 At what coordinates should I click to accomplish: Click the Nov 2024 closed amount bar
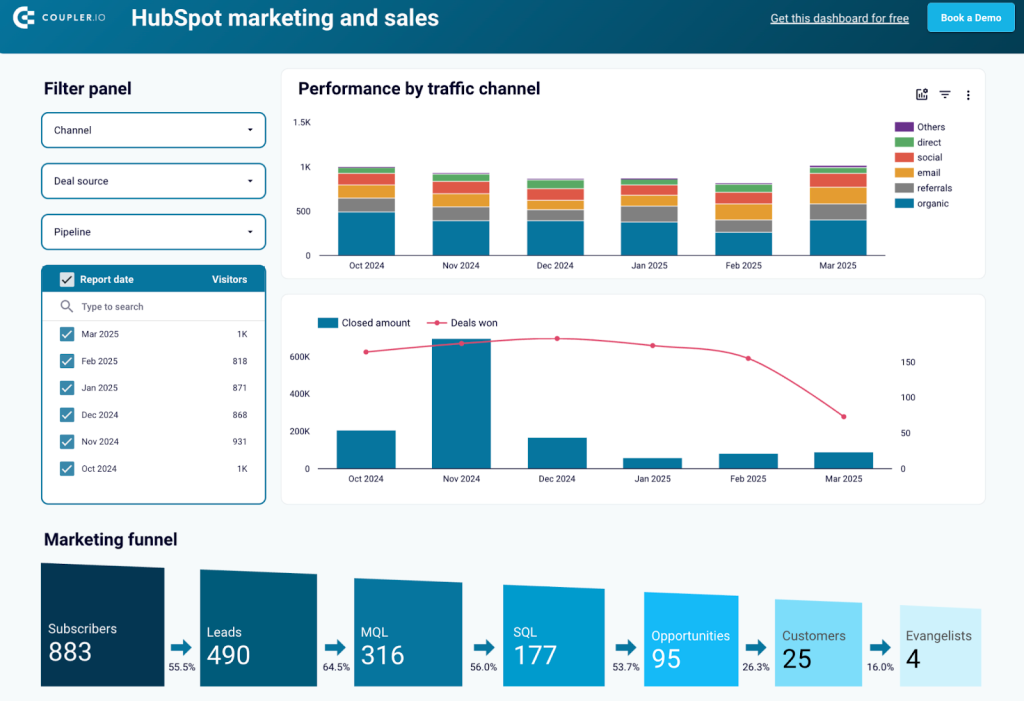click(x=461, y=403)
